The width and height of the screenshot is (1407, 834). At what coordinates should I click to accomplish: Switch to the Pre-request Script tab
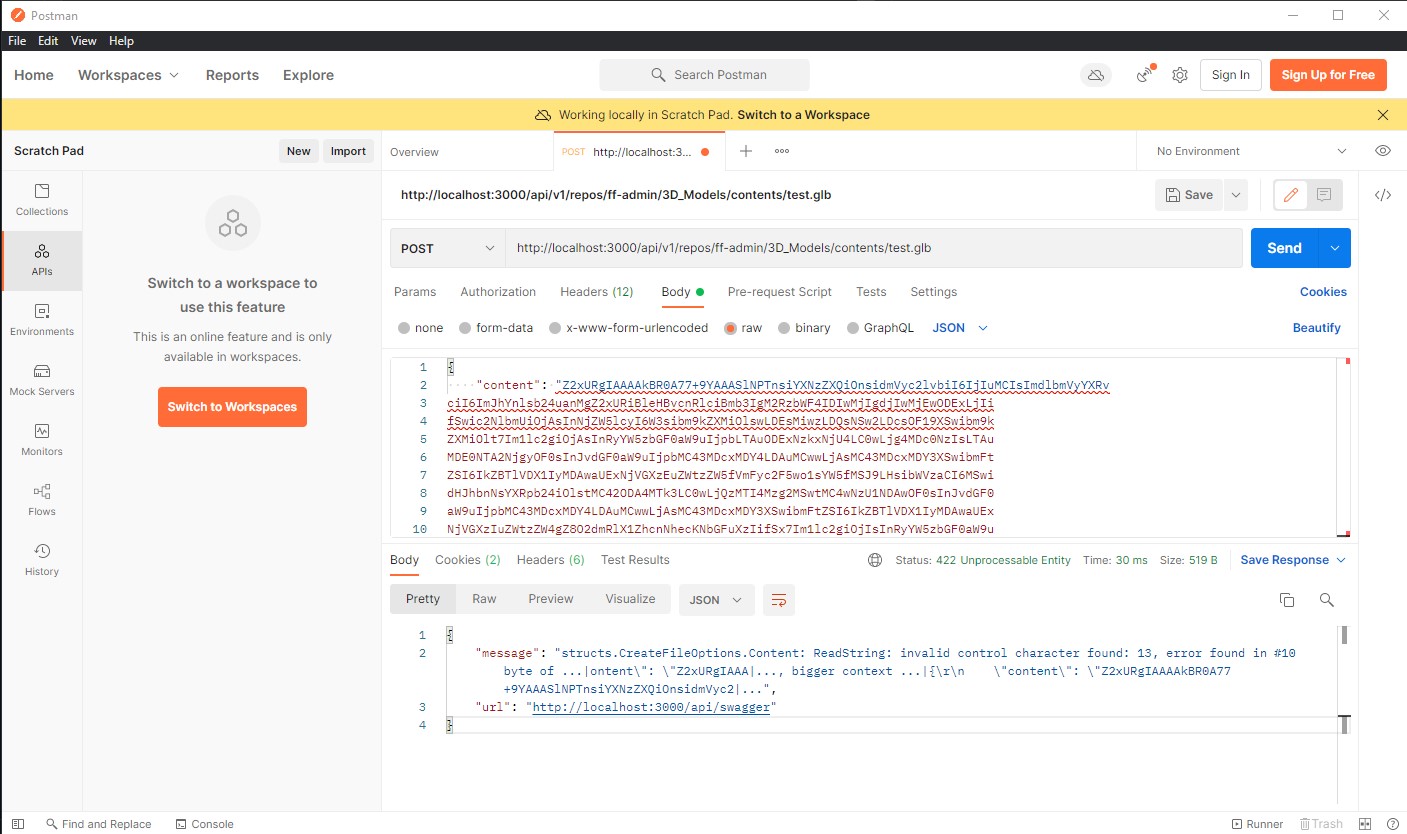(x=779, y=292)
